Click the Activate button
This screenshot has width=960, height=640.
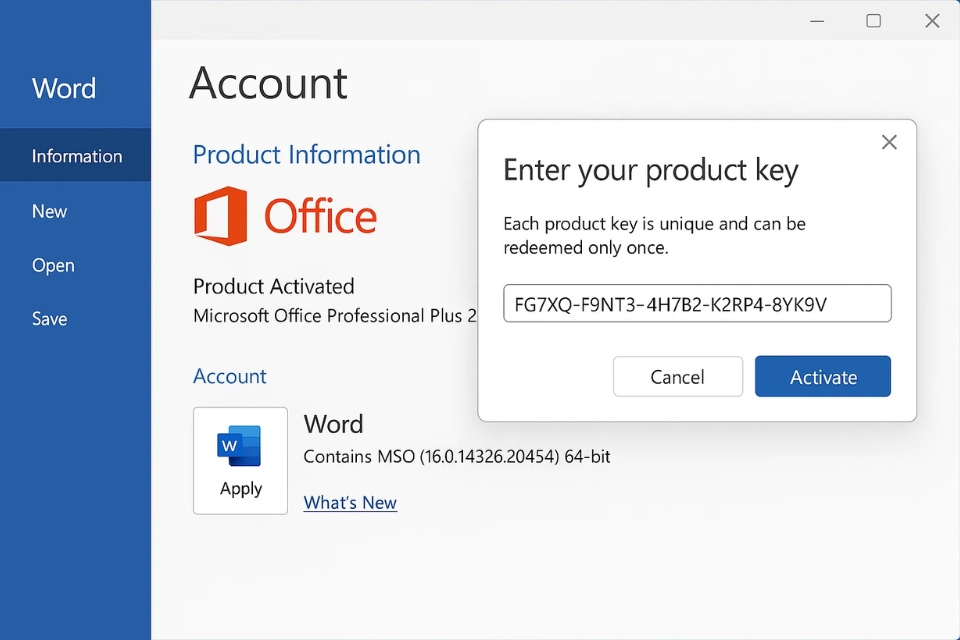pyautogui.click(x=822, y=376)
